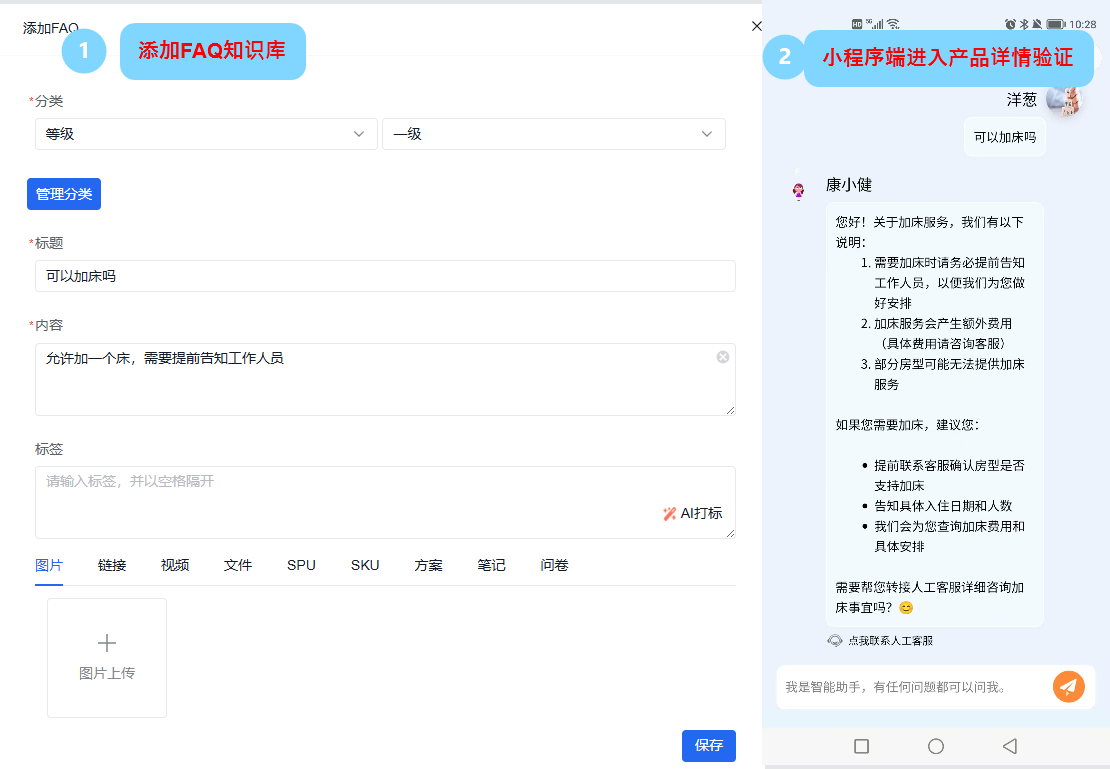
Task: Tap the Android recent apps square icon
Action: (x=862, y=746)
